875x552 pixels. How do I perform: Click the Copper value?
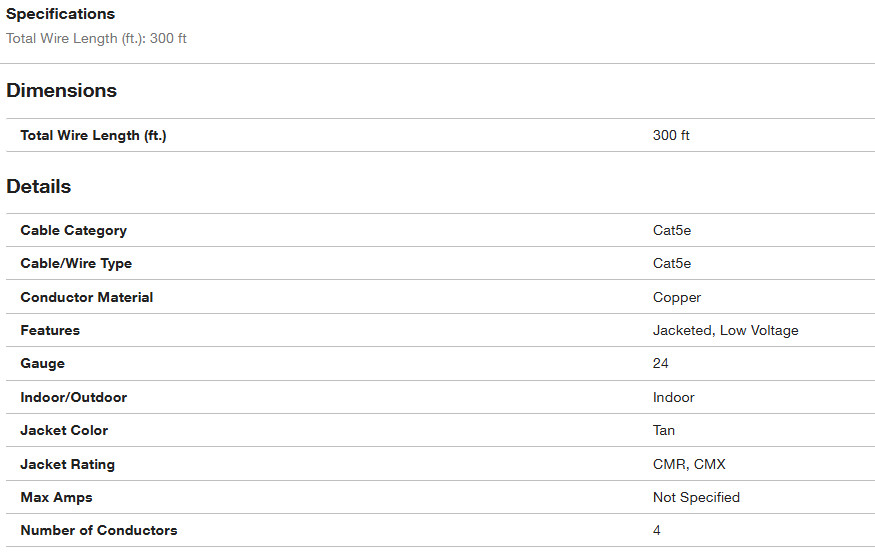click(x=677, y=297)
